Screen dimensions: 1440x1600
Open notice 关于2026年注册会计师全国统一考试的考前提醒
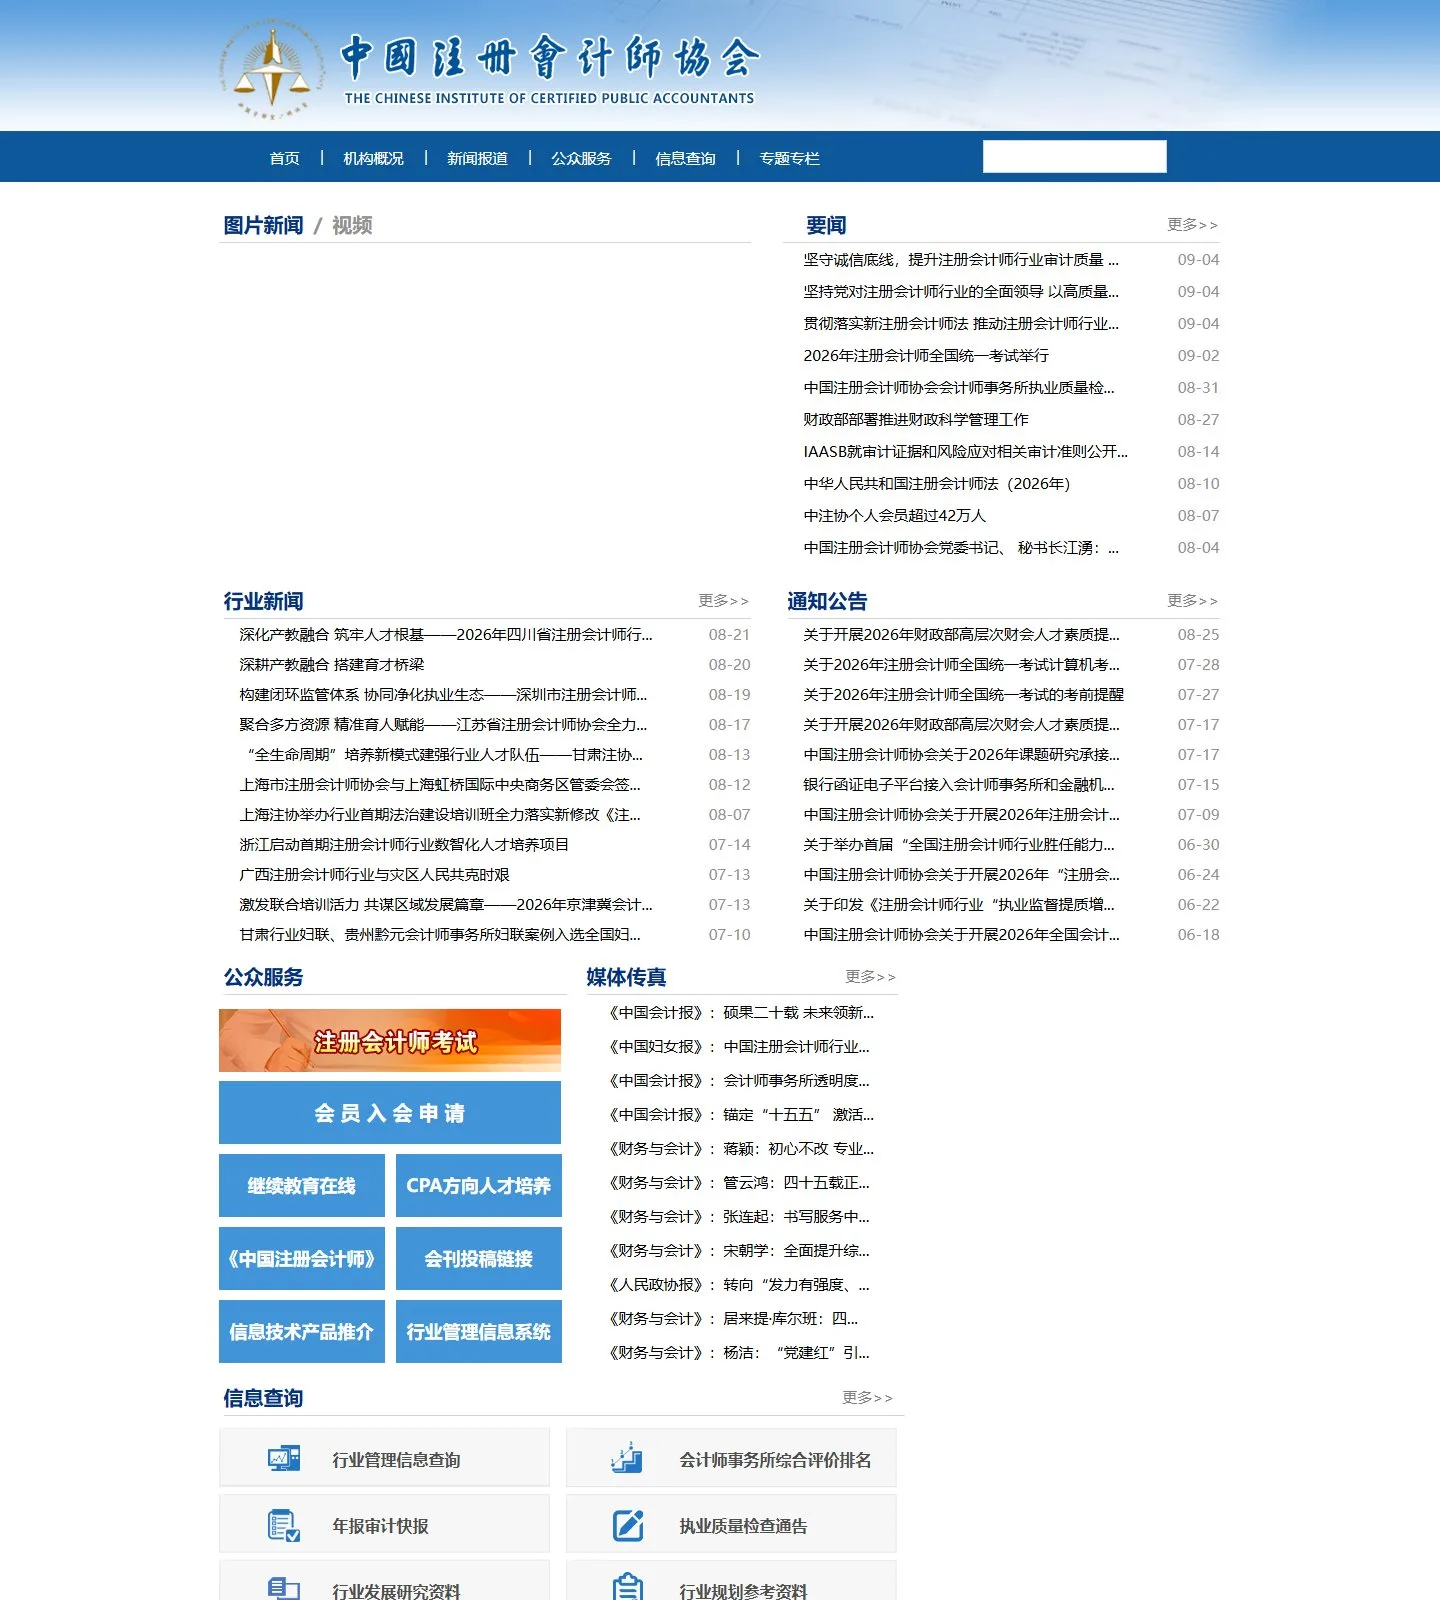click(964, 695)
